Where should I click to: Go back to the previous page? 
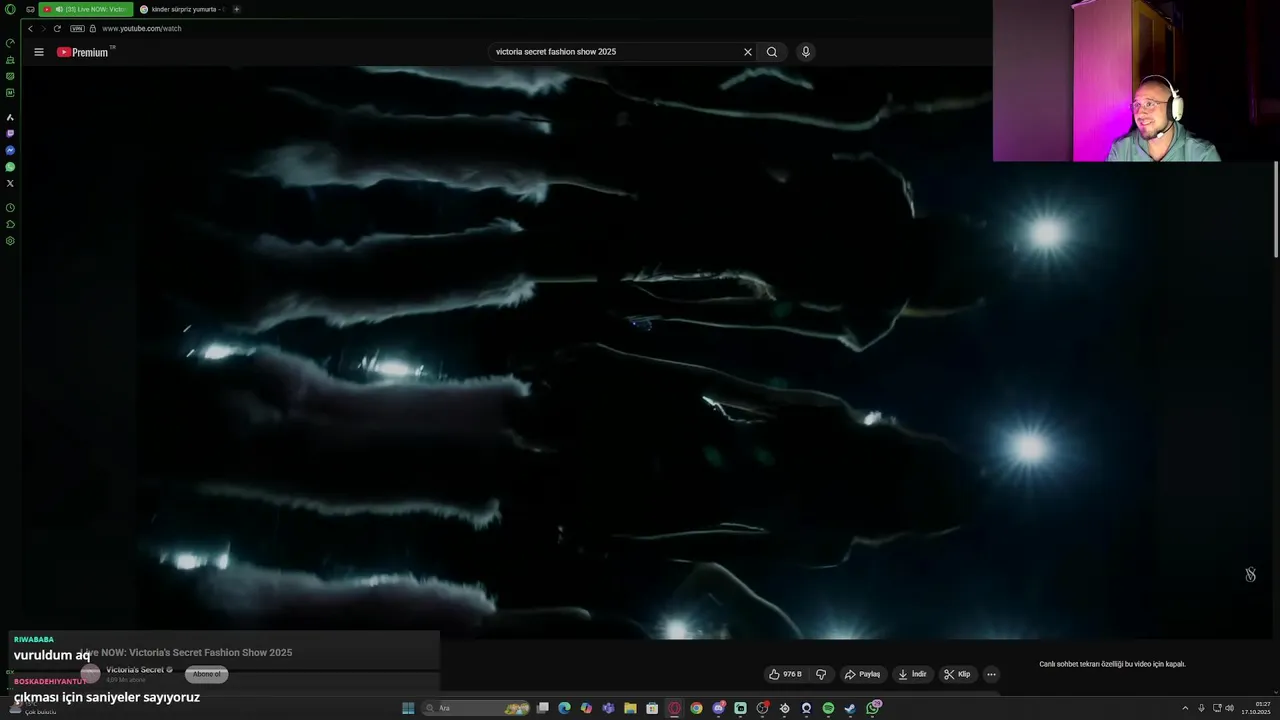(x=30, y=28)
